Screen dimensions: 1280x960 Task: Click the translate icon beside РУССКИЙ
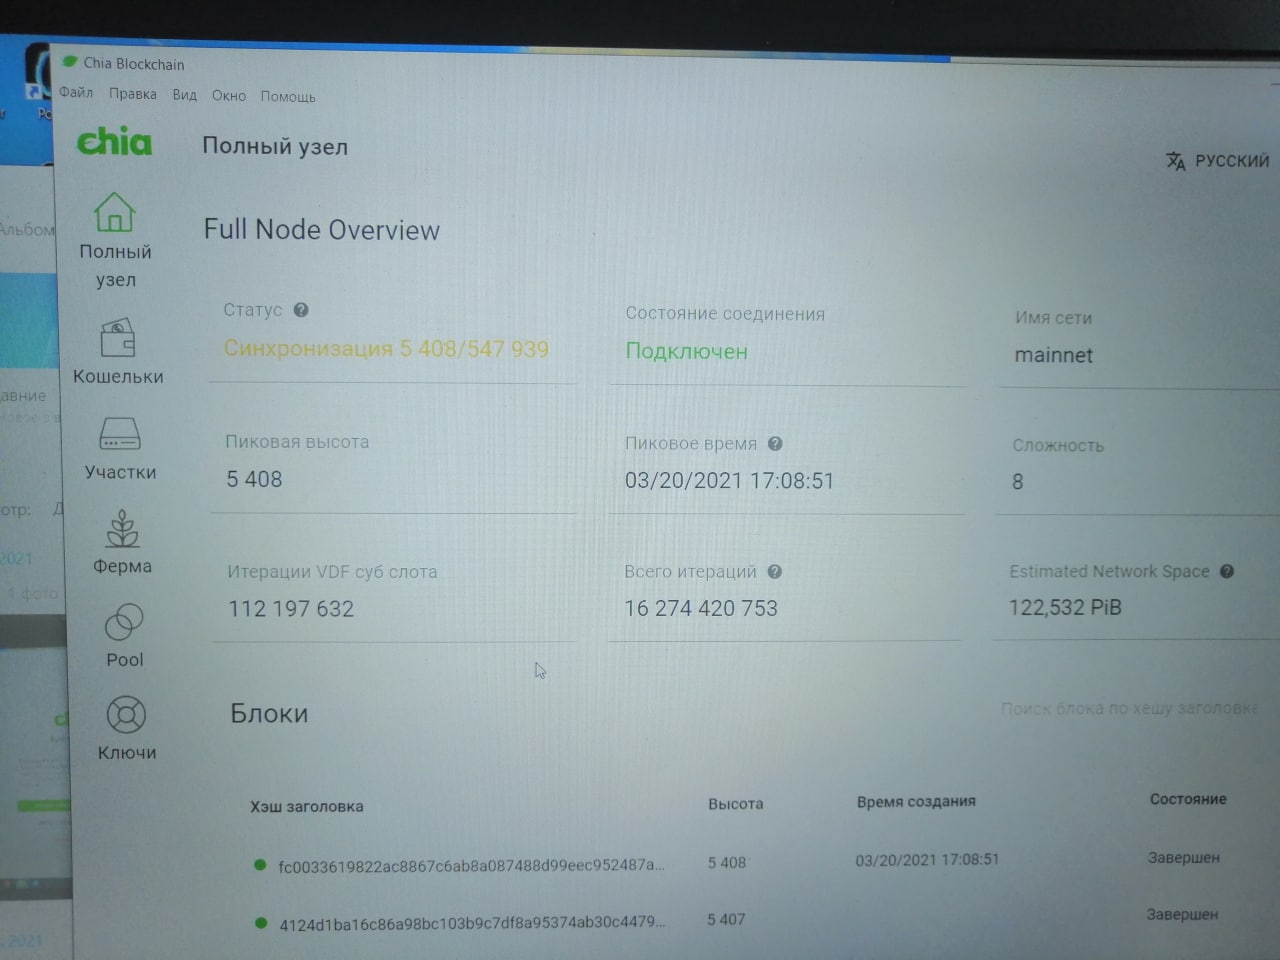[1176, 161]
